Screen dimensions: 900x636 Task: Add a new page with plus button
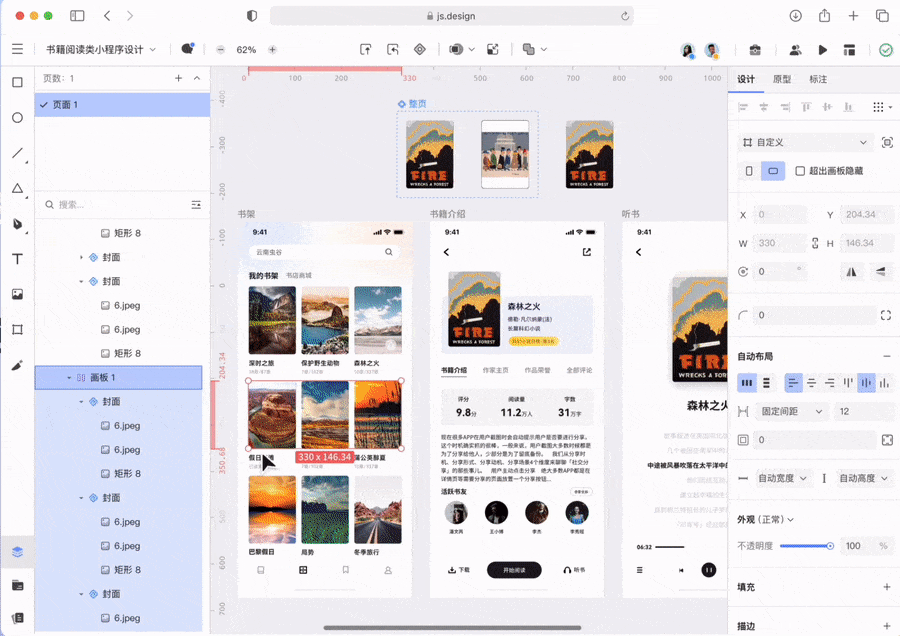pos(179,78)
